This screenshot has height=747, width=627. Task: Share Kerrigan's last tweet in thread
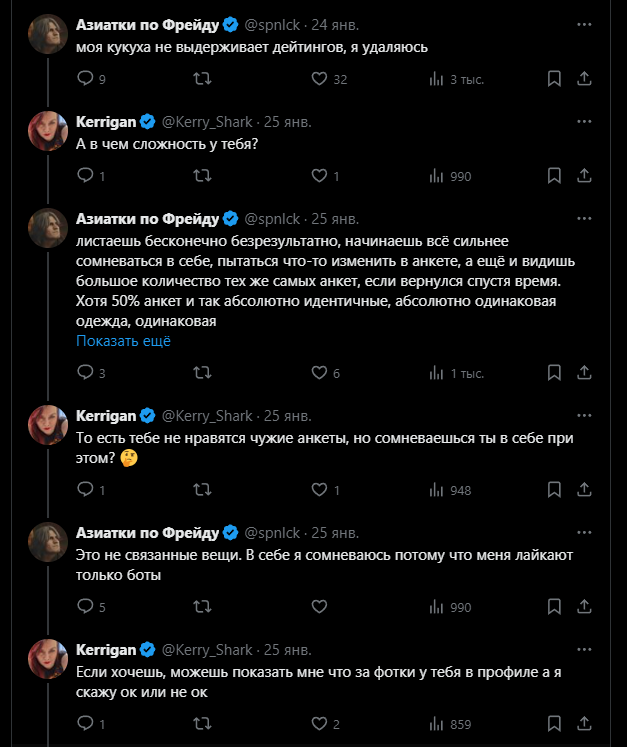(x=583, y=724)
